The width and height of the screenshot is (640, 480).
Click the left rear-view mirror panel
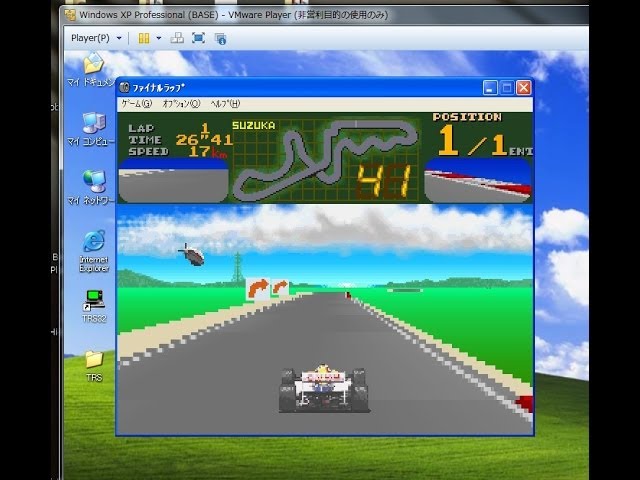coord(173,181)
